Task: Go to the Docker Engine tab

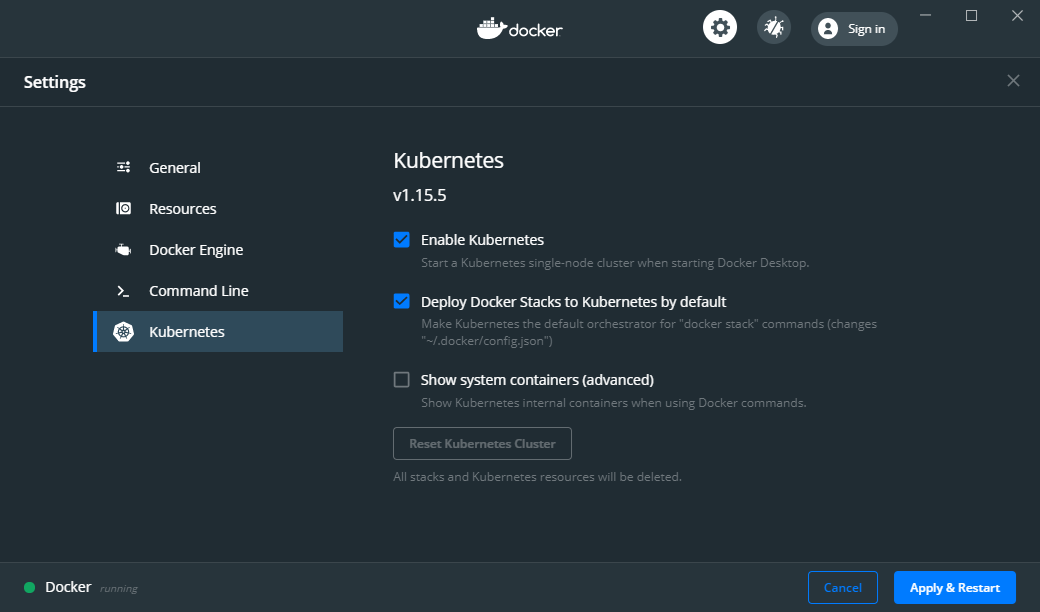Action: (x=218, y=250)
